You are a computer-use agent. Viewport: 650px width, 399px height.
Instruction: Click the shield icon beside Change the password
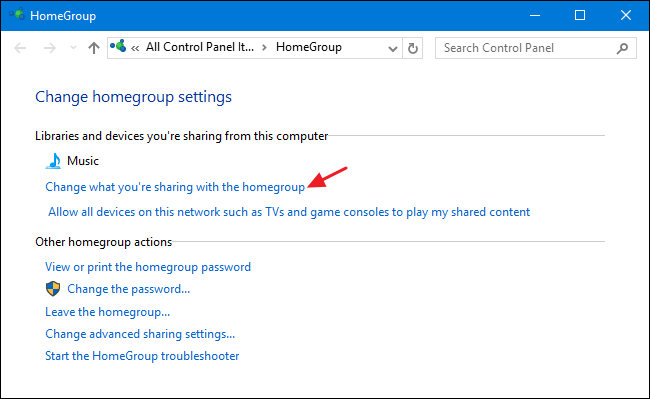[x=53, y=289]
